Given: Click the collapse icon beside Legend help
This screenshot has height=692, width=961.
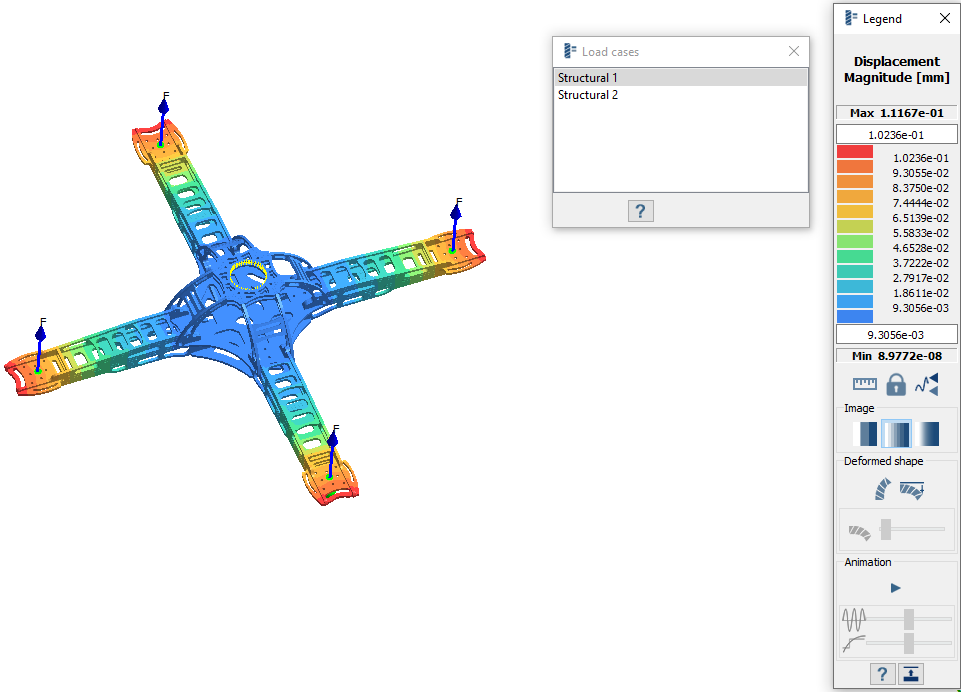Looking at the screenshot, I should click(911, 674).
